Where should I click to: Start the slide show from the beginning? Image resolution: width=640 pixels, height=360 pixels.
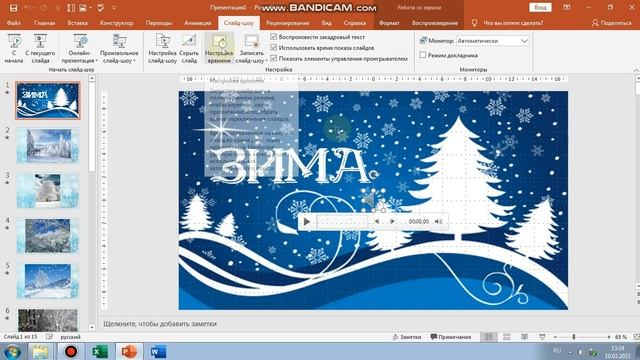(14, 49)
